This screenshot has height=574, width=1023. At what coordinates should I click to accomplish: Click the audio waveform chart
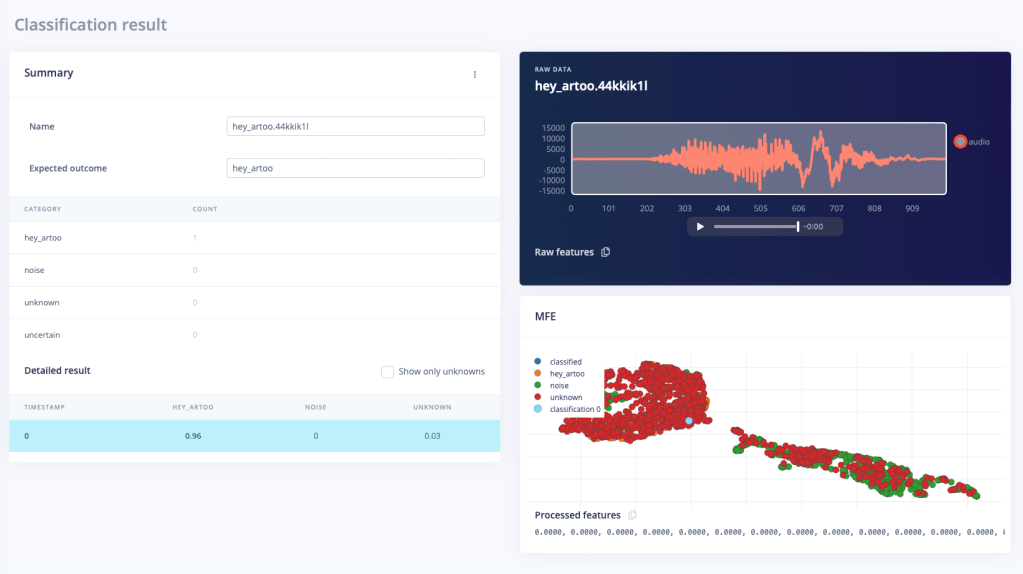(x=760, y=158)
